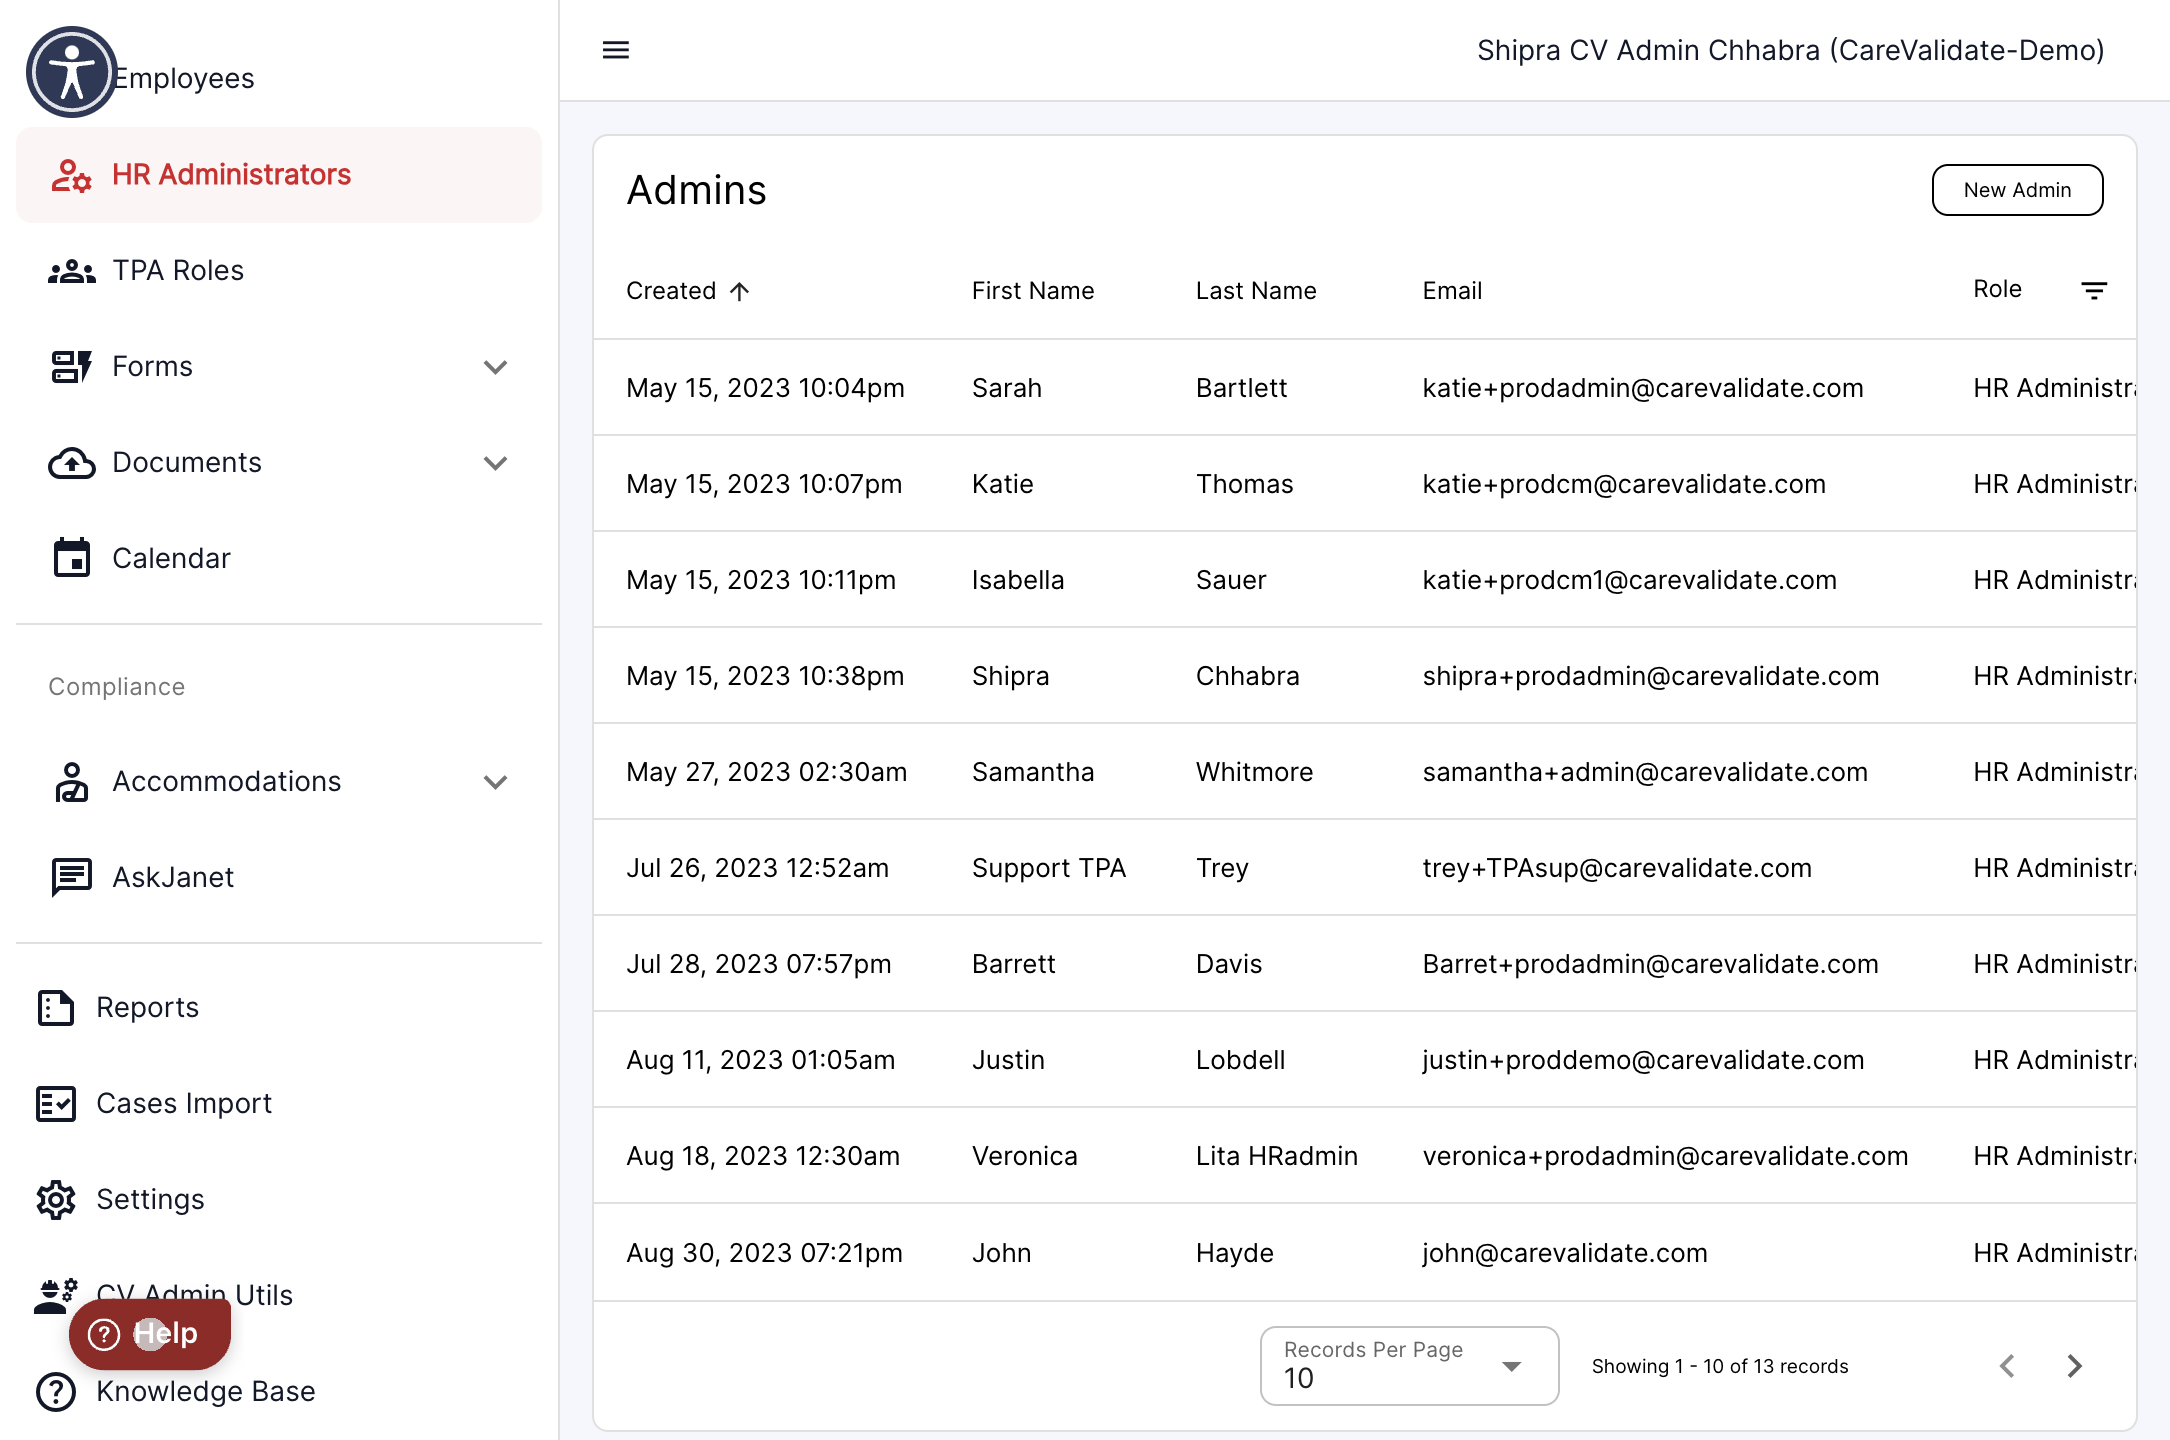This screenshot has height=1440, width=2170.
Task: Click the Forms sidebar icon
Action: [x=71, y=367]
